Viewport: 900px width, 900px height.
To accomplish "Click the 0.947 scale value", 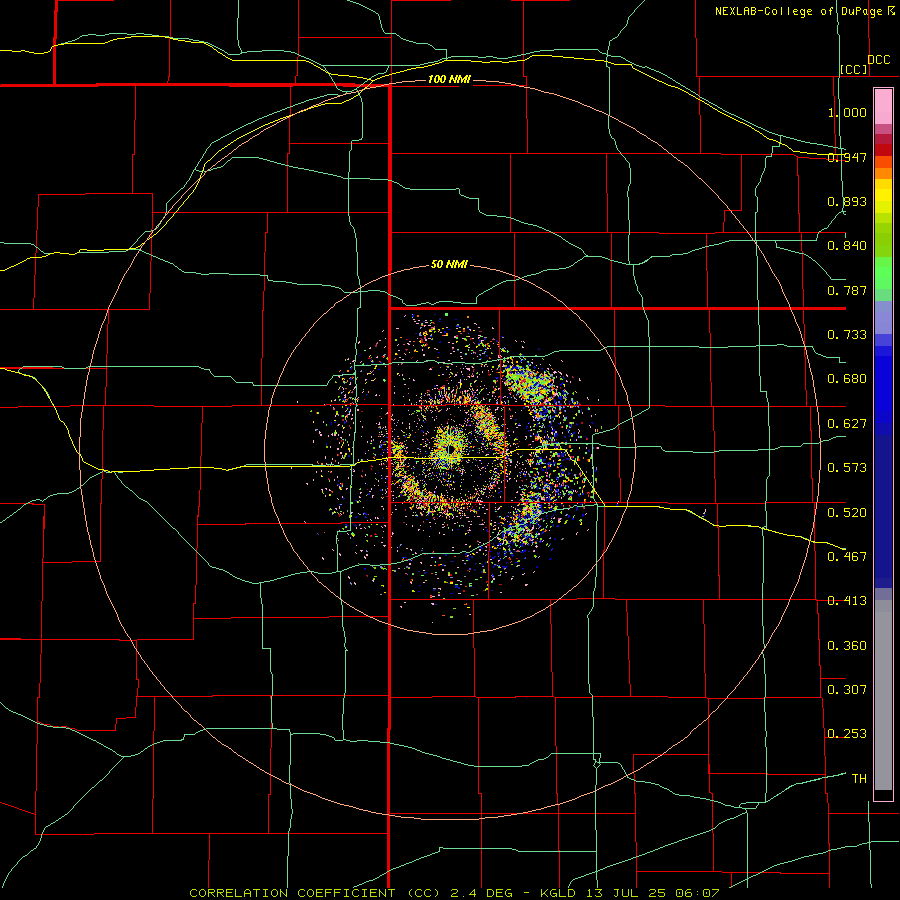I will [847, 157].
